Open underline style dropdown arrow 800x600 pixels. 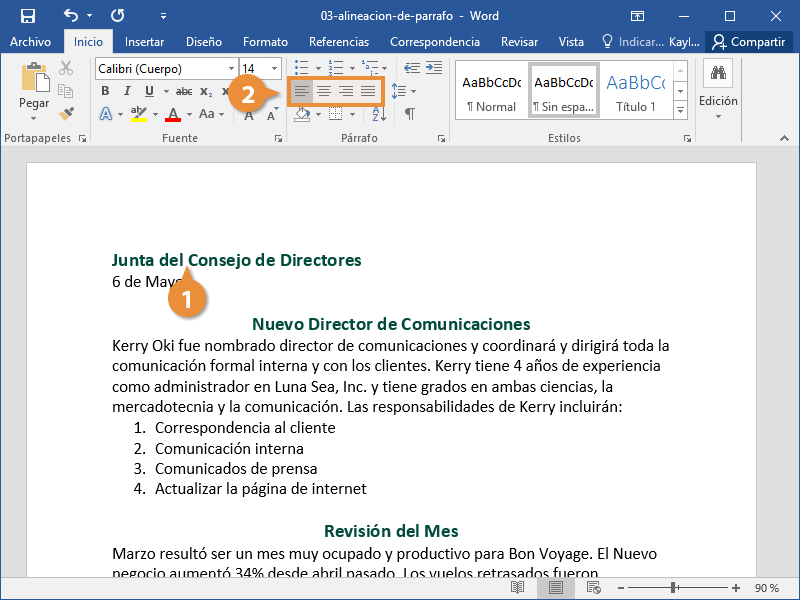pyautogui.click(x=166, y=91)
